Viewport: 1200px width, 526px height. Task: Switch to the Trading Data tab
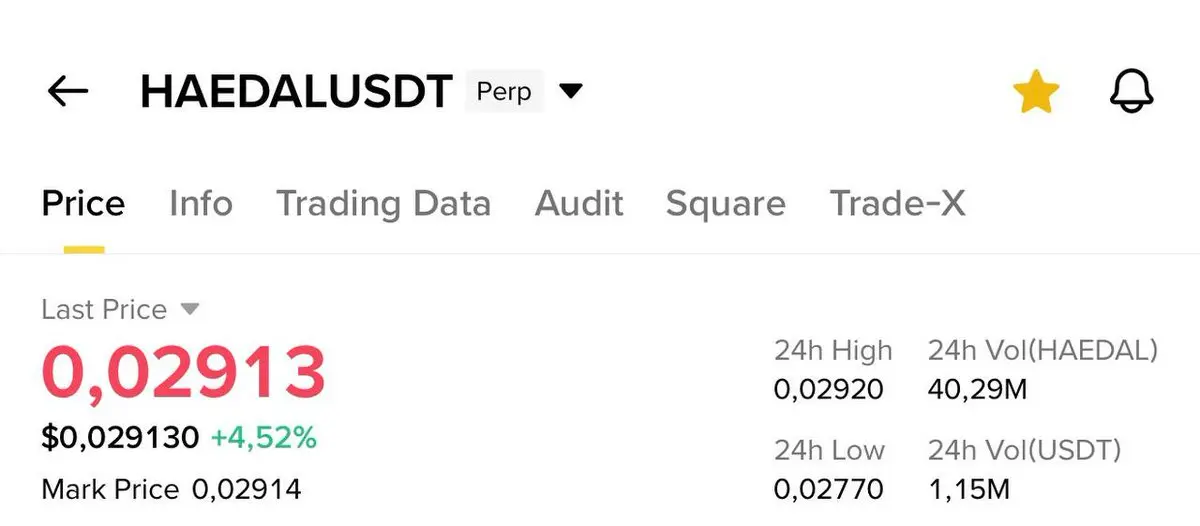click(383, 204)
